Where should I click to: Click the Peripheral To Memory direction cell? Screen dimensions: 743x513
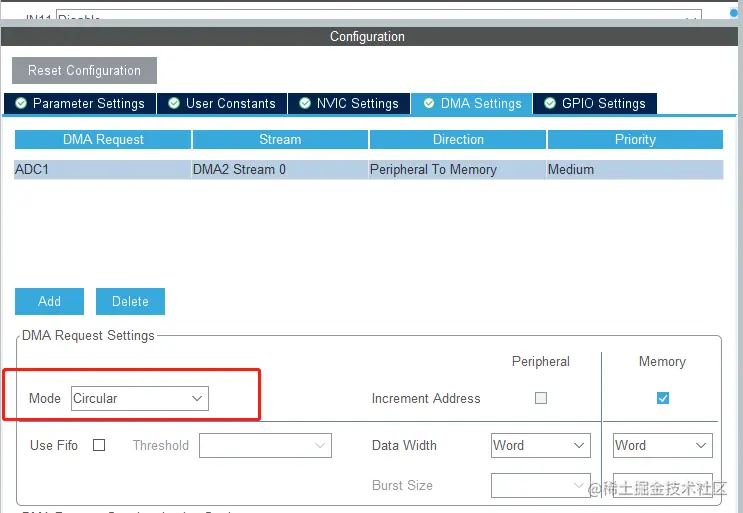tap(458, 170)
